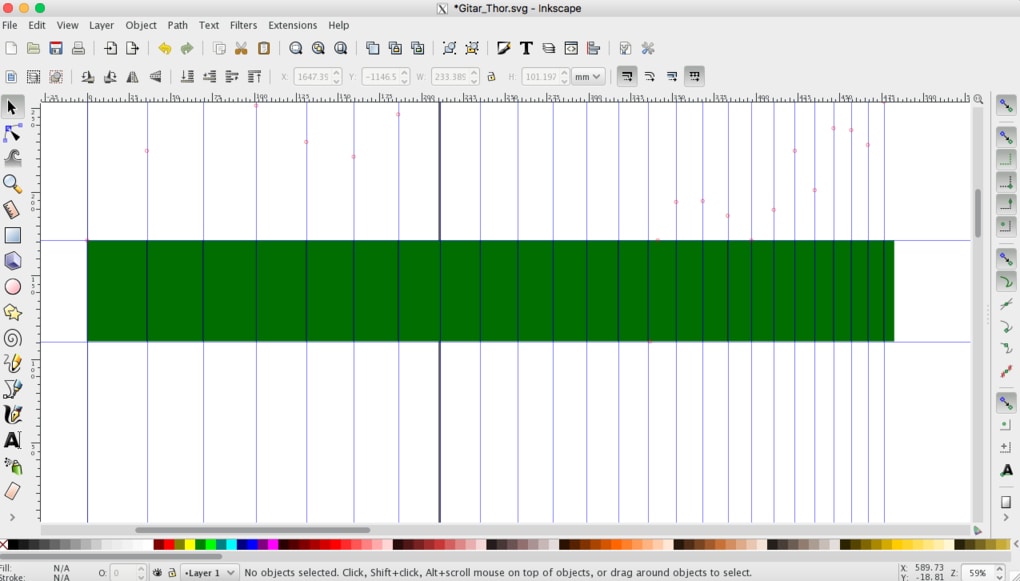This screenshot has height=581, width=1020.
Task: Open the Extensions menu
Action: (293, 25)
